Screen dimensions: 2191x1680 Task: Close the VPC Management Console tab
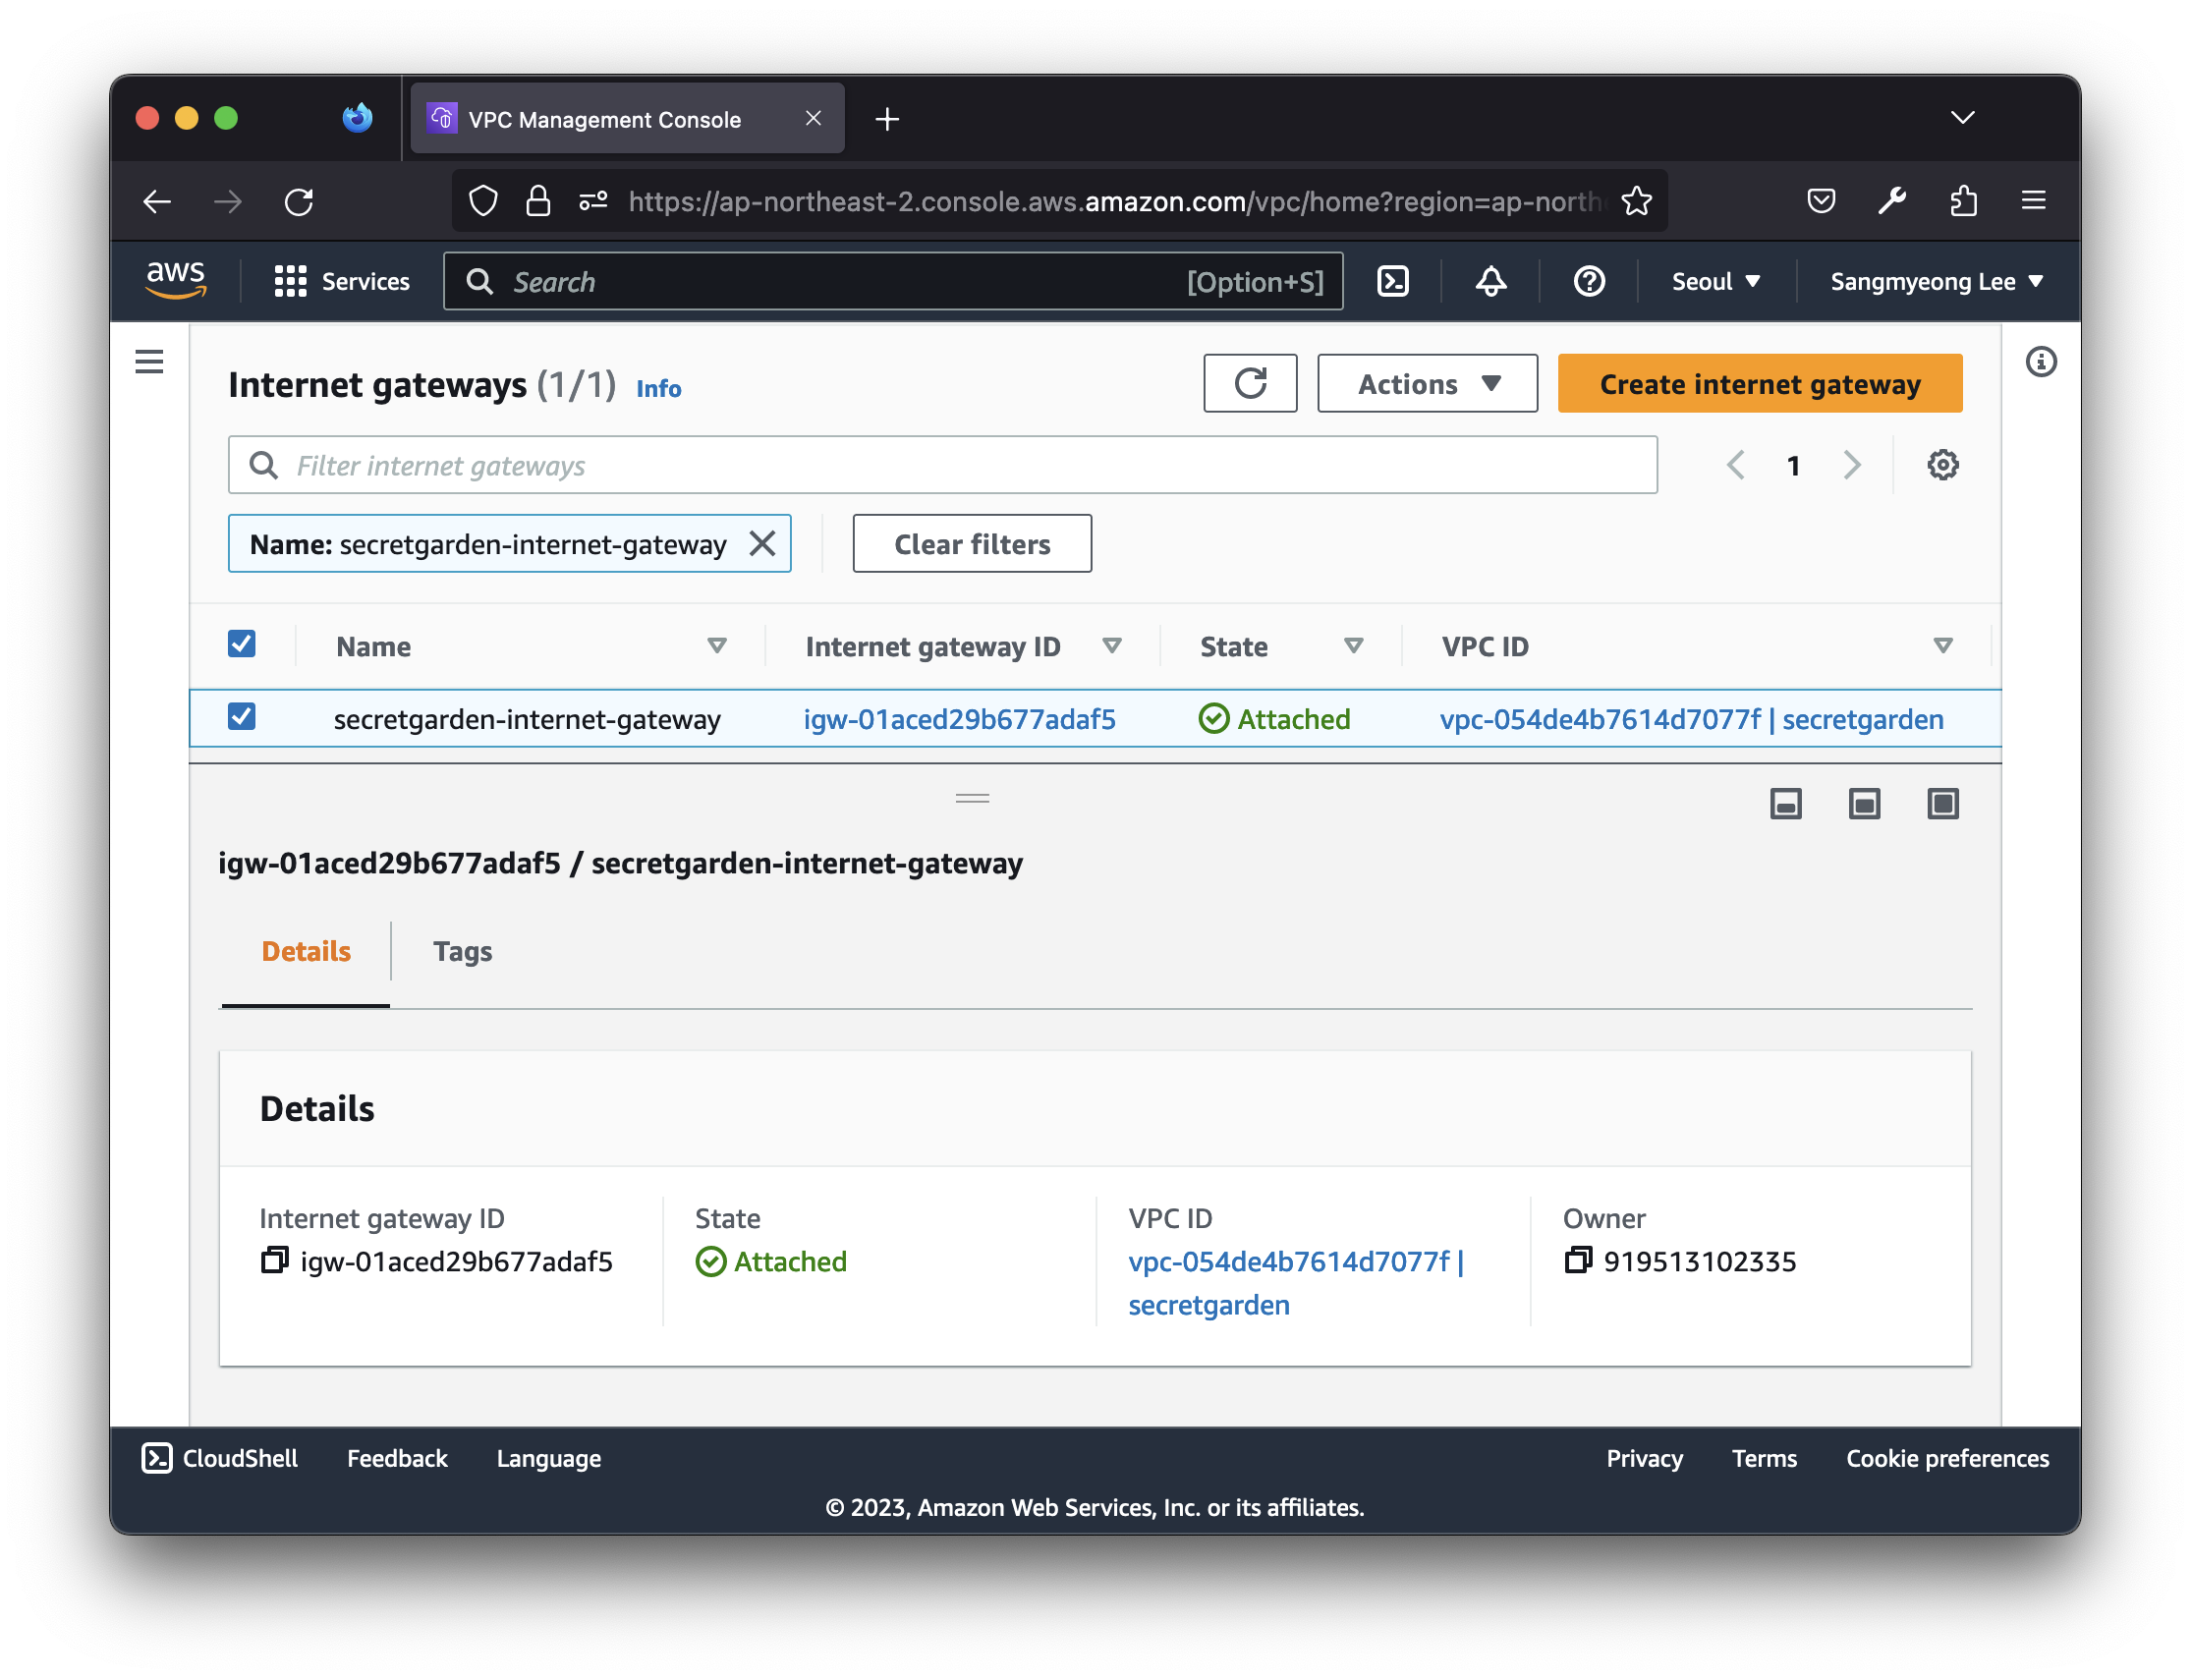coord(813,119)
